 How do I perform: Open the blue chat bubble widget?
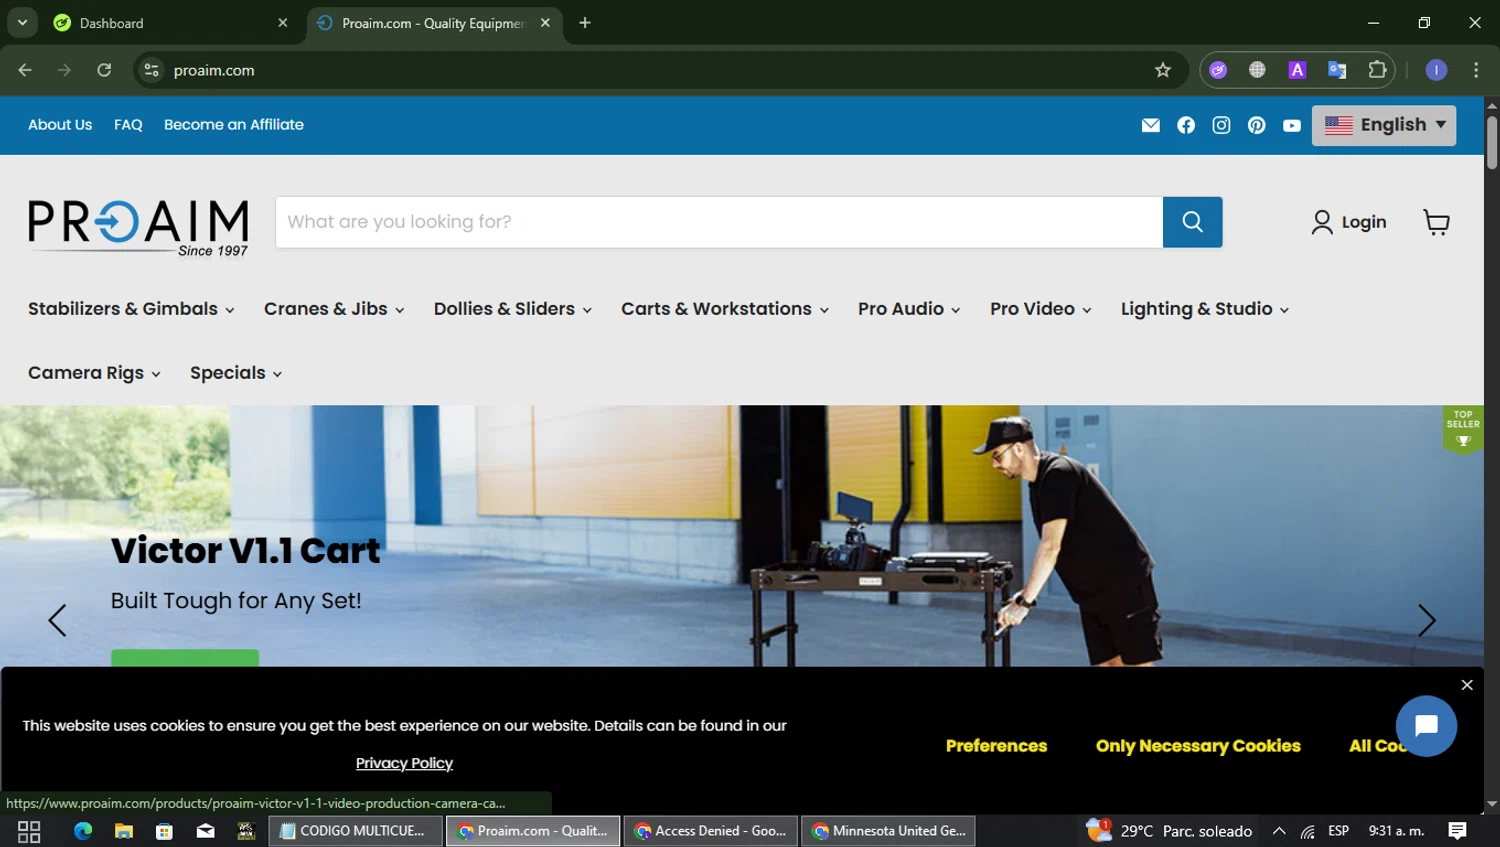[x=1426, y=726]
